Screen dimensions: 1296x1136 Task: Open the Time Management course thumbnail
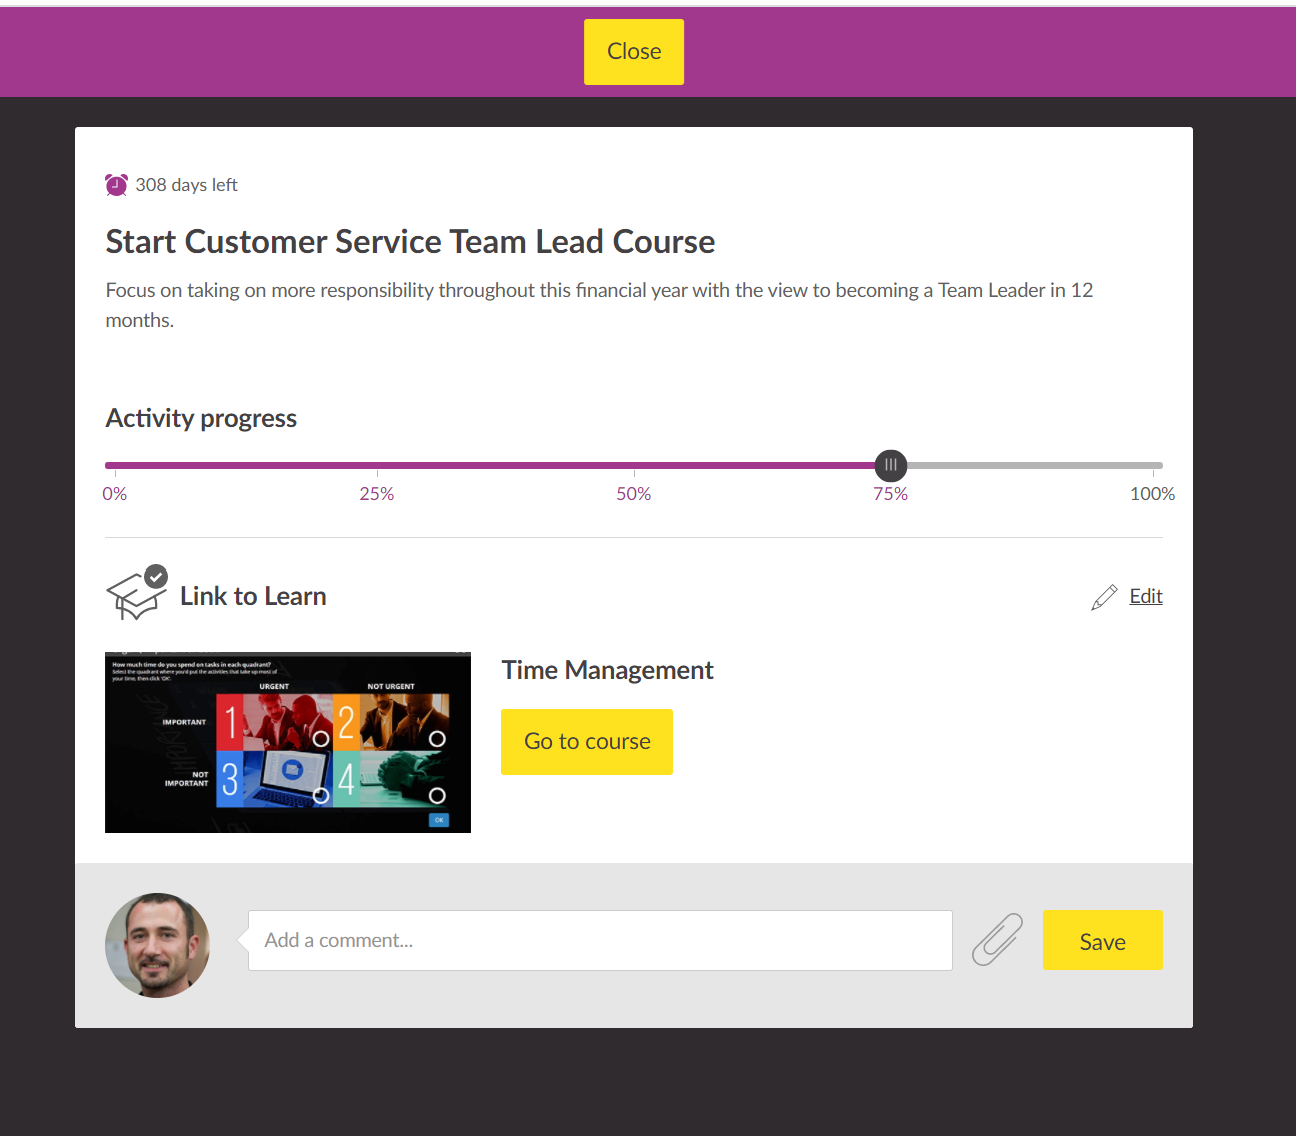(288, 742)
